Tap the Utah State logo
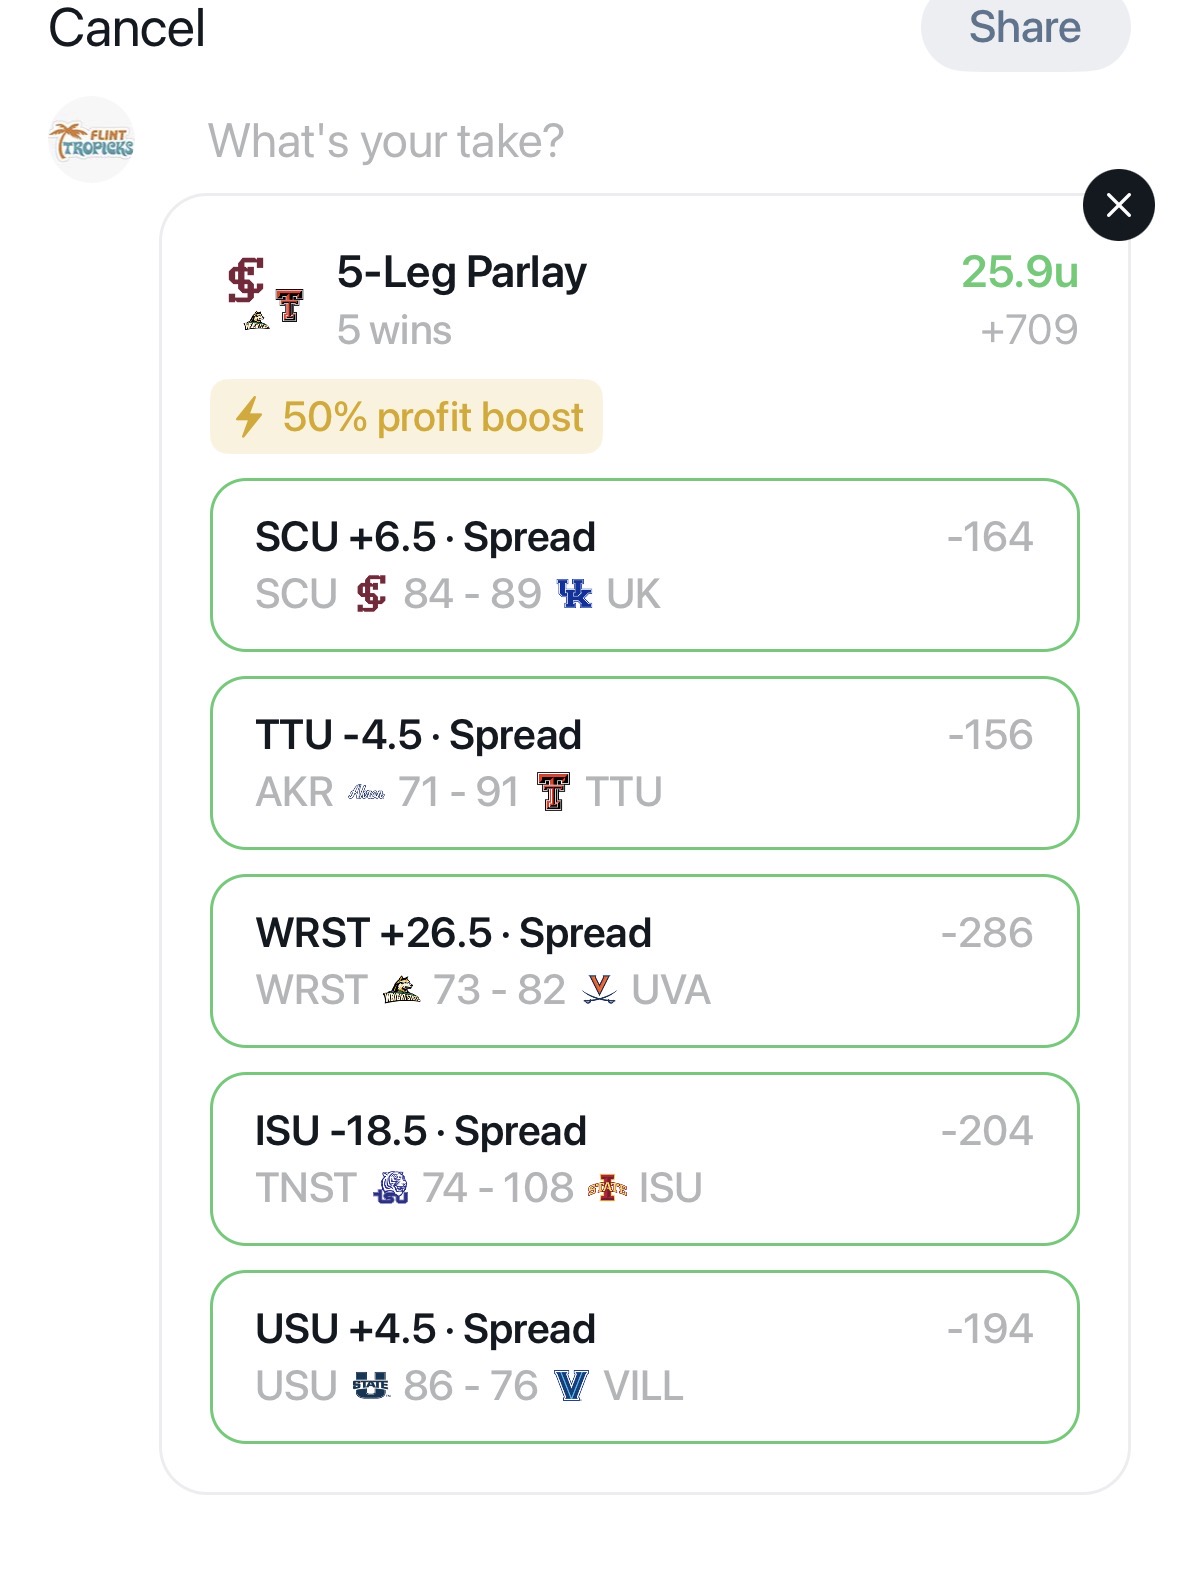Viewport: 1179px width, 1593px height. coord(371,1386)
